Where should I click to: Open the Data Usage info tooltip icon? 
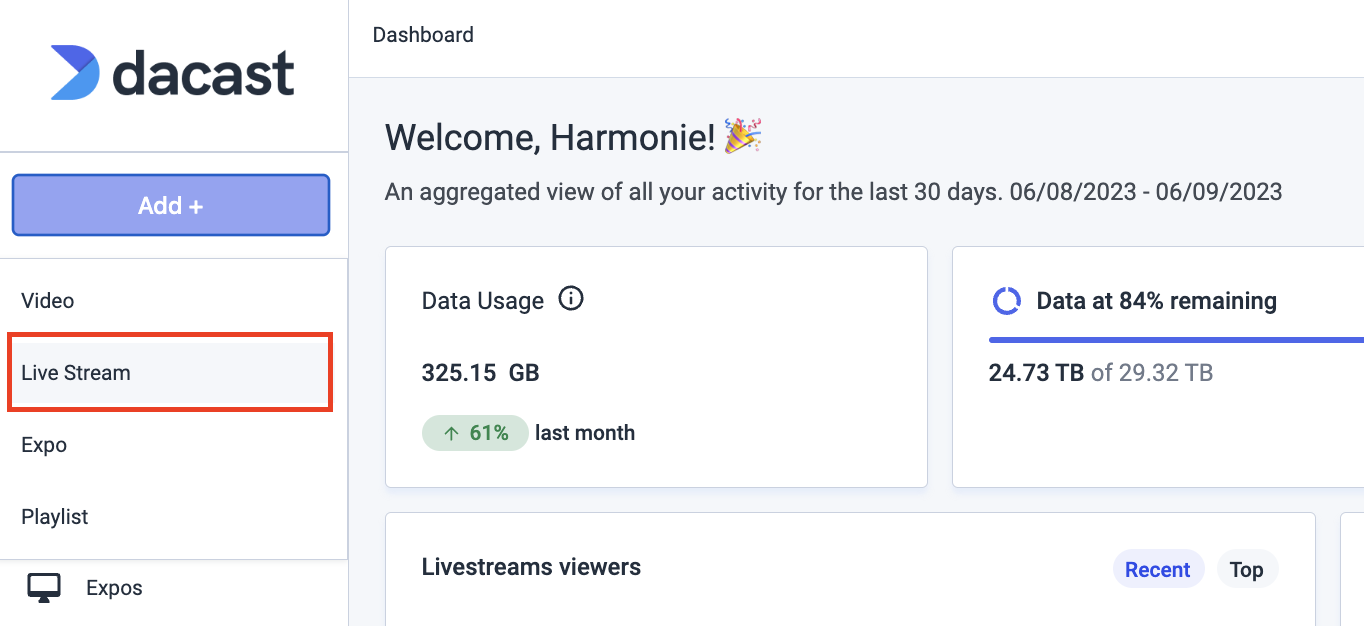click(571, 299)
